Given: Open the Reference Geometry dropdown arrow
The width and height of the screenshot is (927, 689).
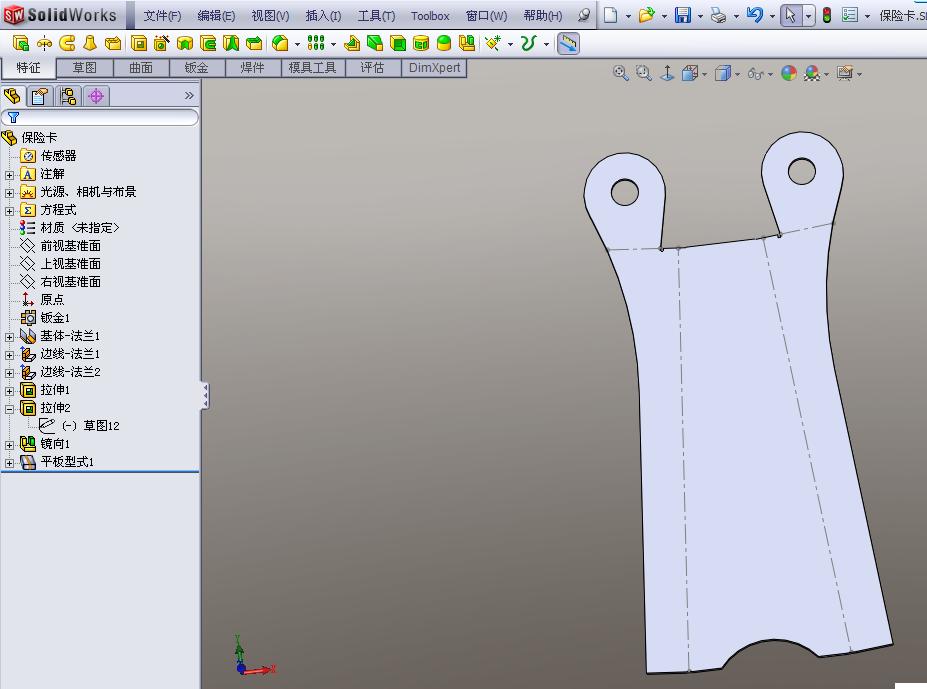Looking at the screenshot, I should [x=510, y=44].
